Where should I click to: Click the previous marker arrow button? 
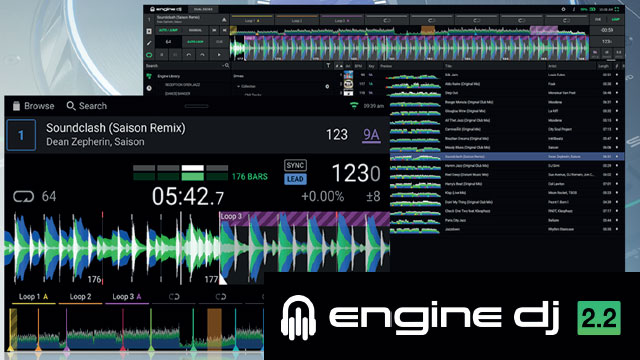[214, 30]
